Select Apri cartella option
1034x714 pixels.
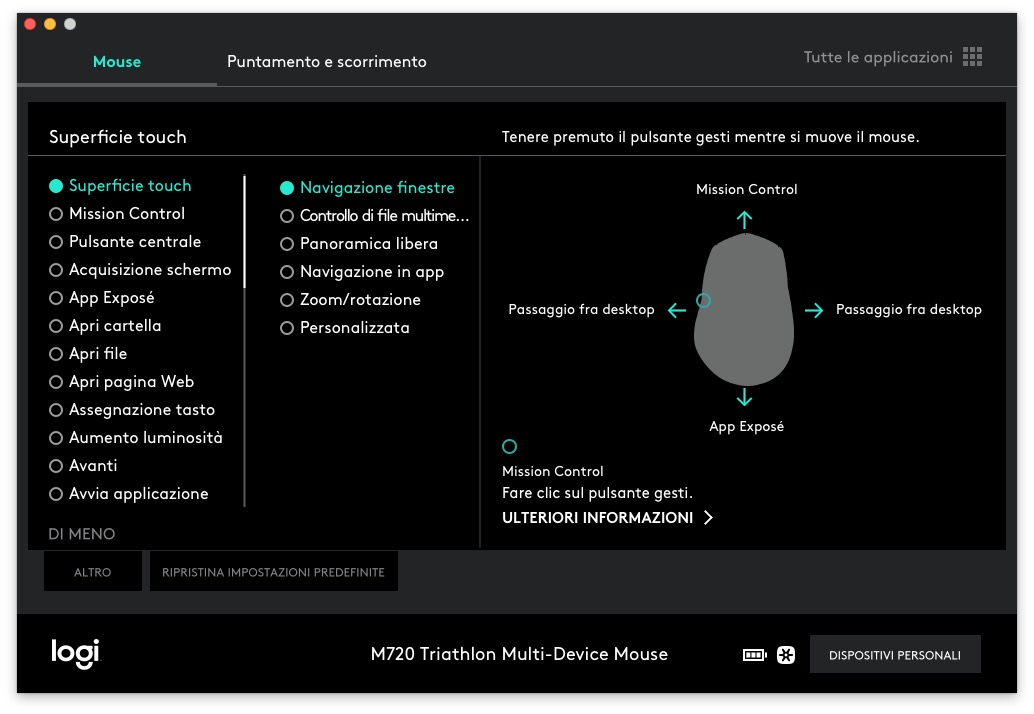pyautogui.click(x=105, y=326)
